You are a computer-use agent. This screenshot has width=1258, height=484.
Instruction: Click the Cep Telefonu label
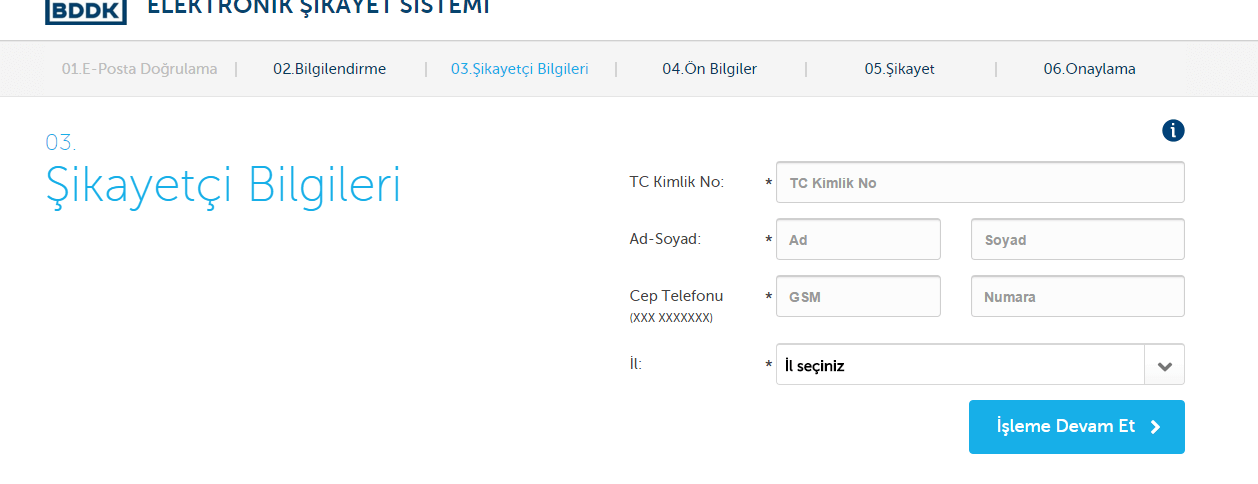point(676,296)
